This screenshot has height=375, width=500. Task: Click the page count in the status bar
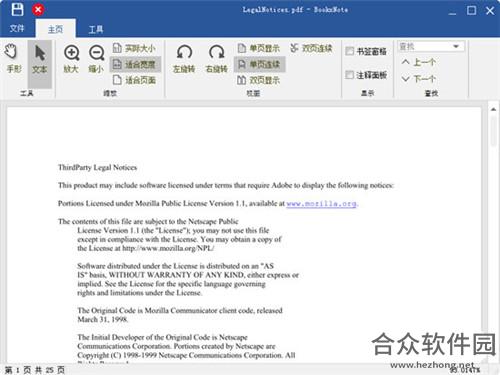(x=35, y=370)
